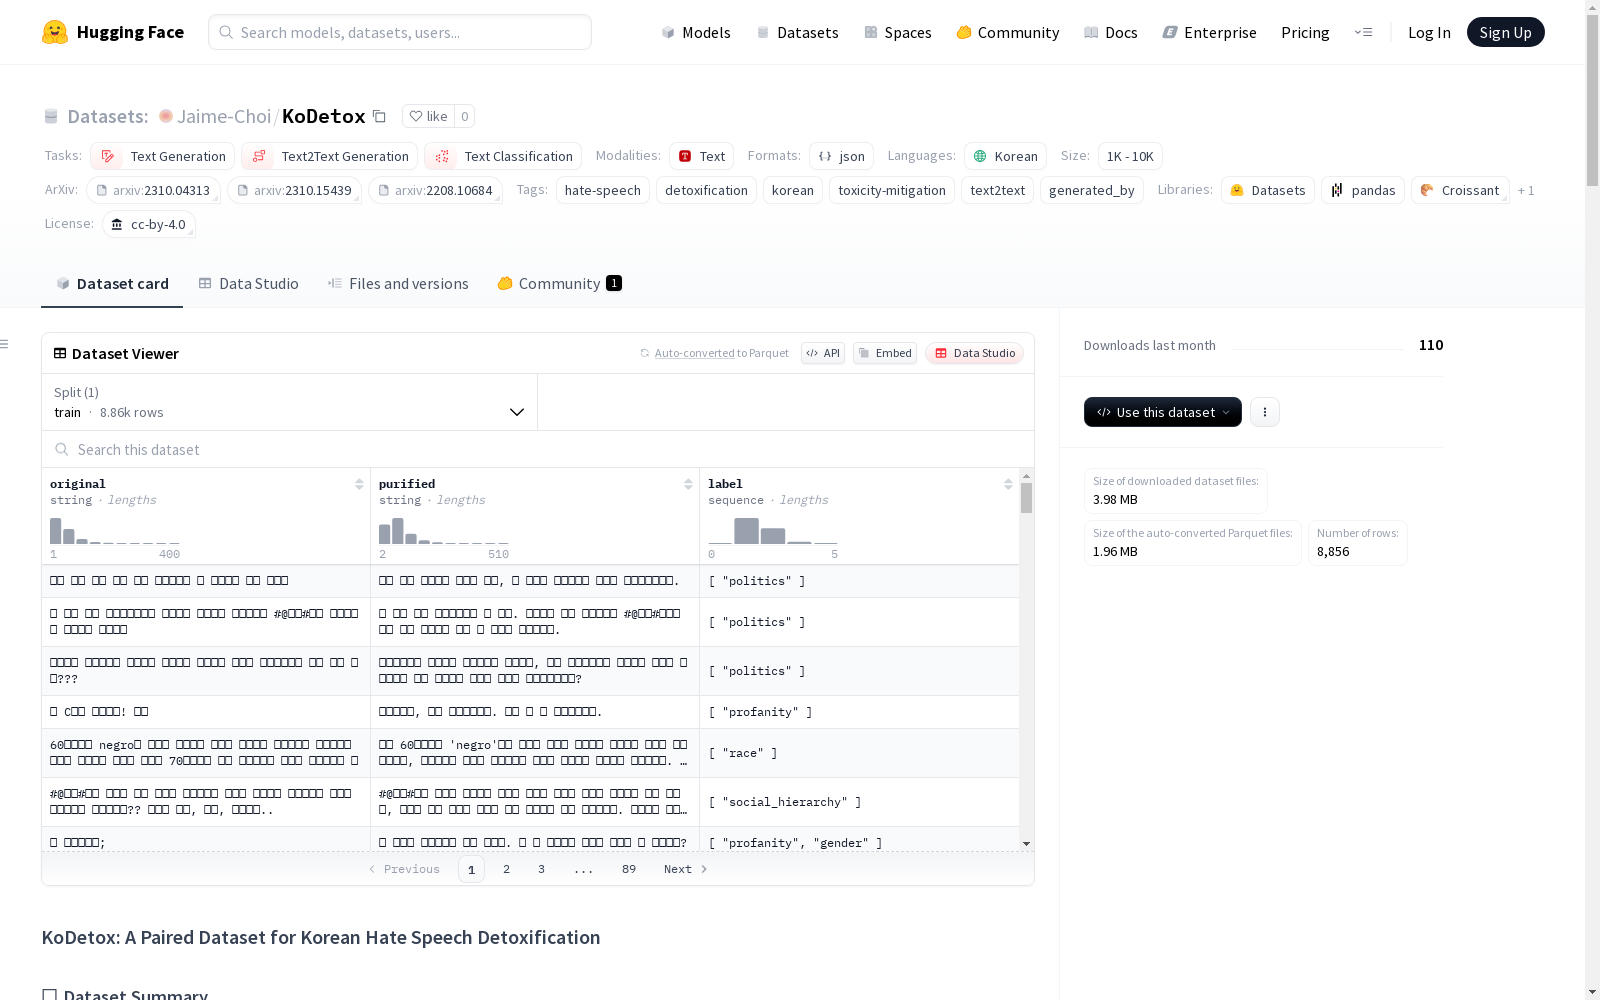This screenshot has width=1600, height=1000.
Task: Click the Embed button
Action: (x=885, y=353)
